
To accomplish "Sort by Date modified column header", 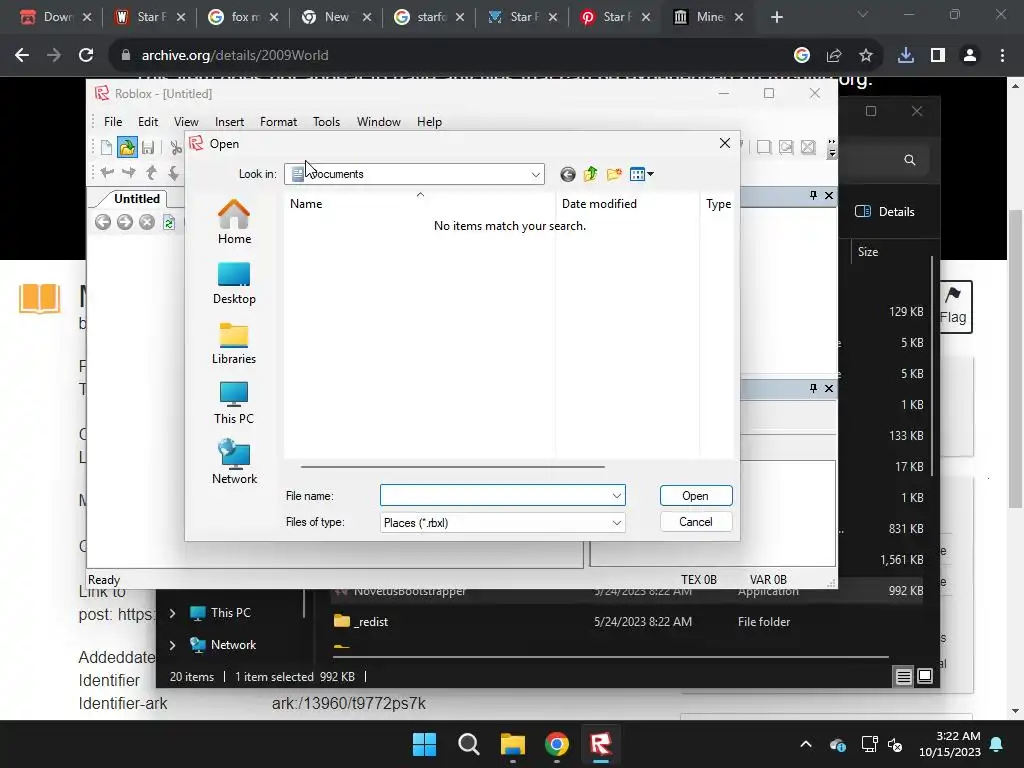I will [x=627, y=204].
